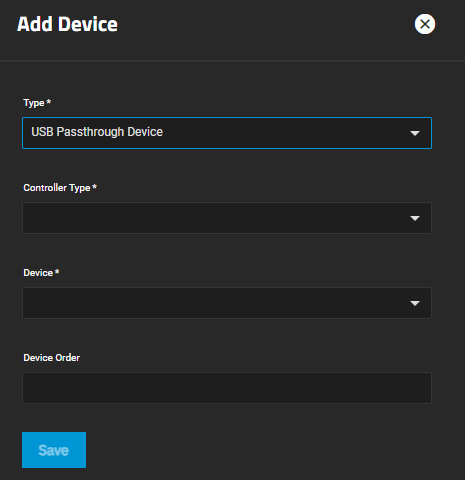Click the Save button
Viewport: 465px width, 480px height.
point(54,450)
